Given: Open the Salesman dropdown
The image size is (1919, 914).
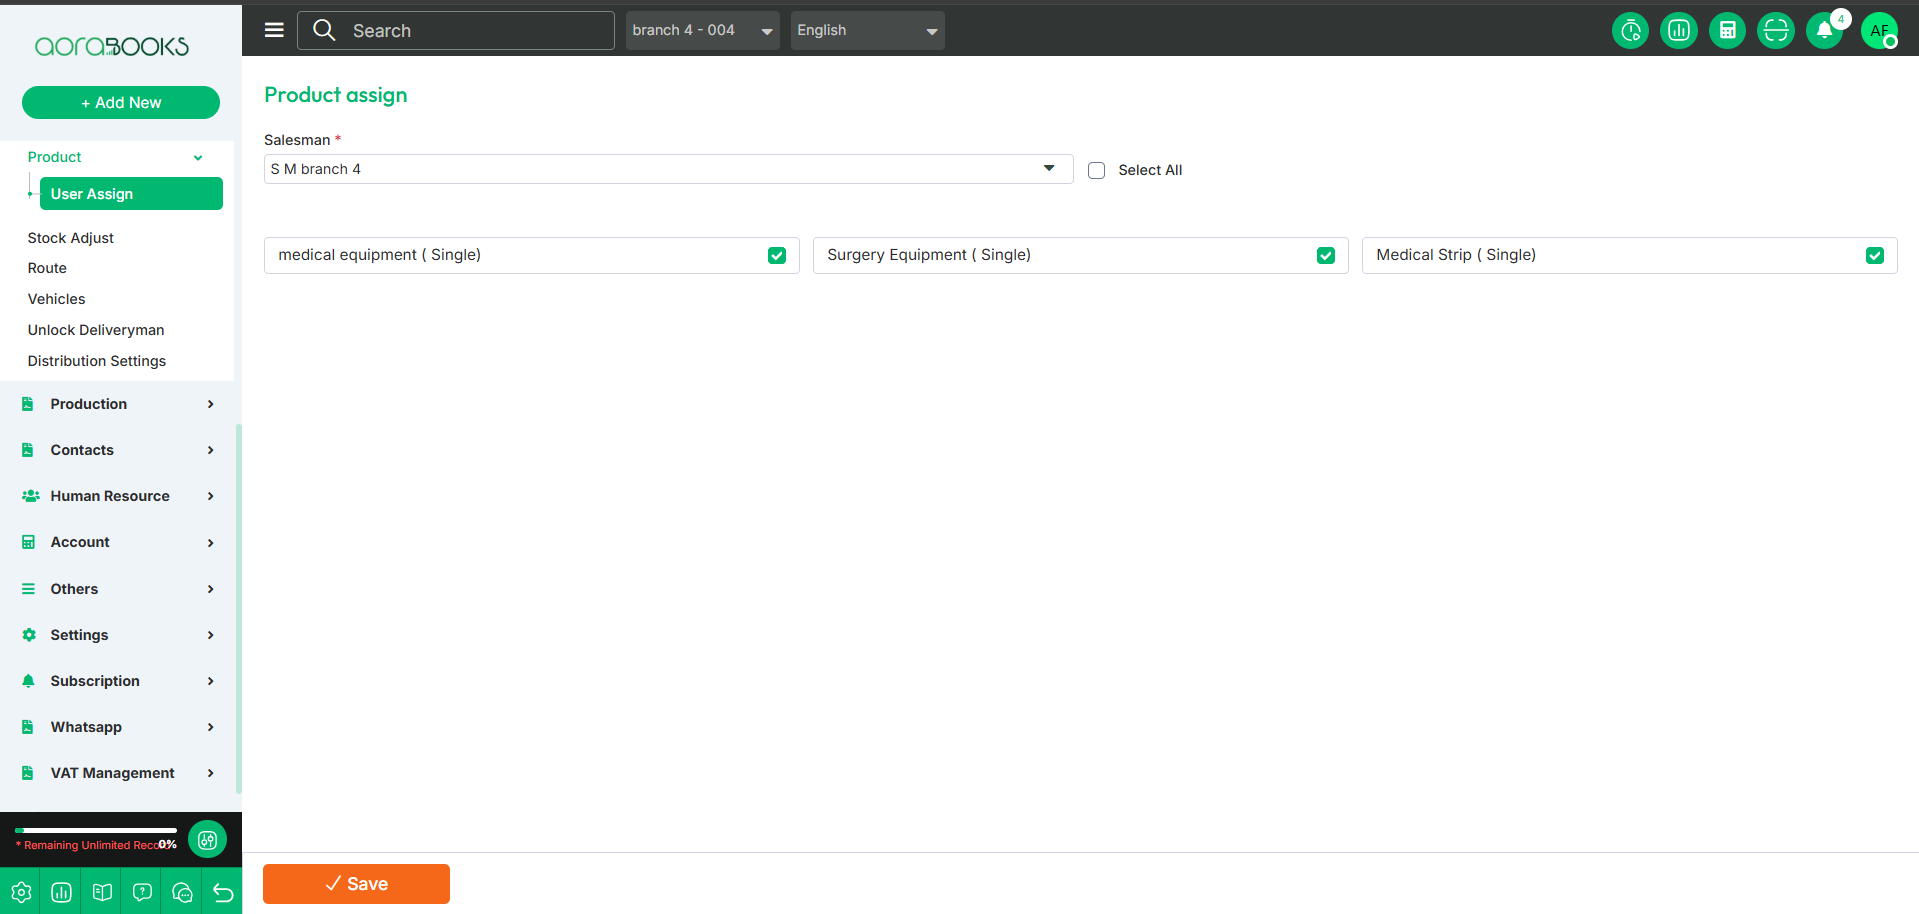Looking at the screenshot, I should (667, 169).
